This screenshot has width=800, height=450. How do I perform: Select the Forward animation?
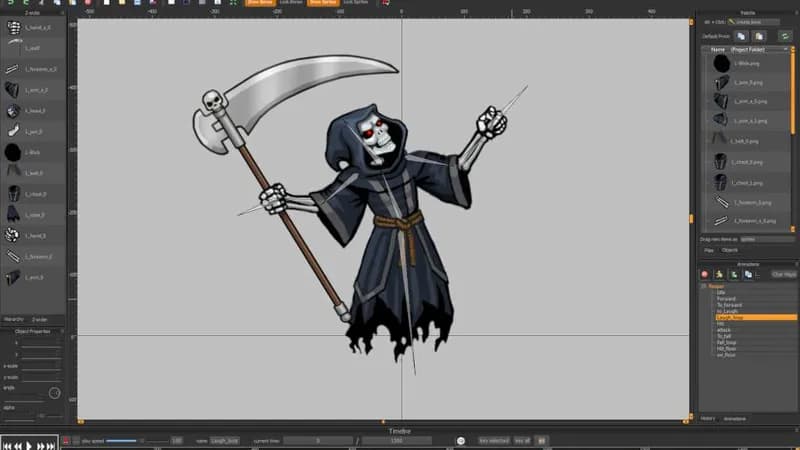tap(726, 298)
